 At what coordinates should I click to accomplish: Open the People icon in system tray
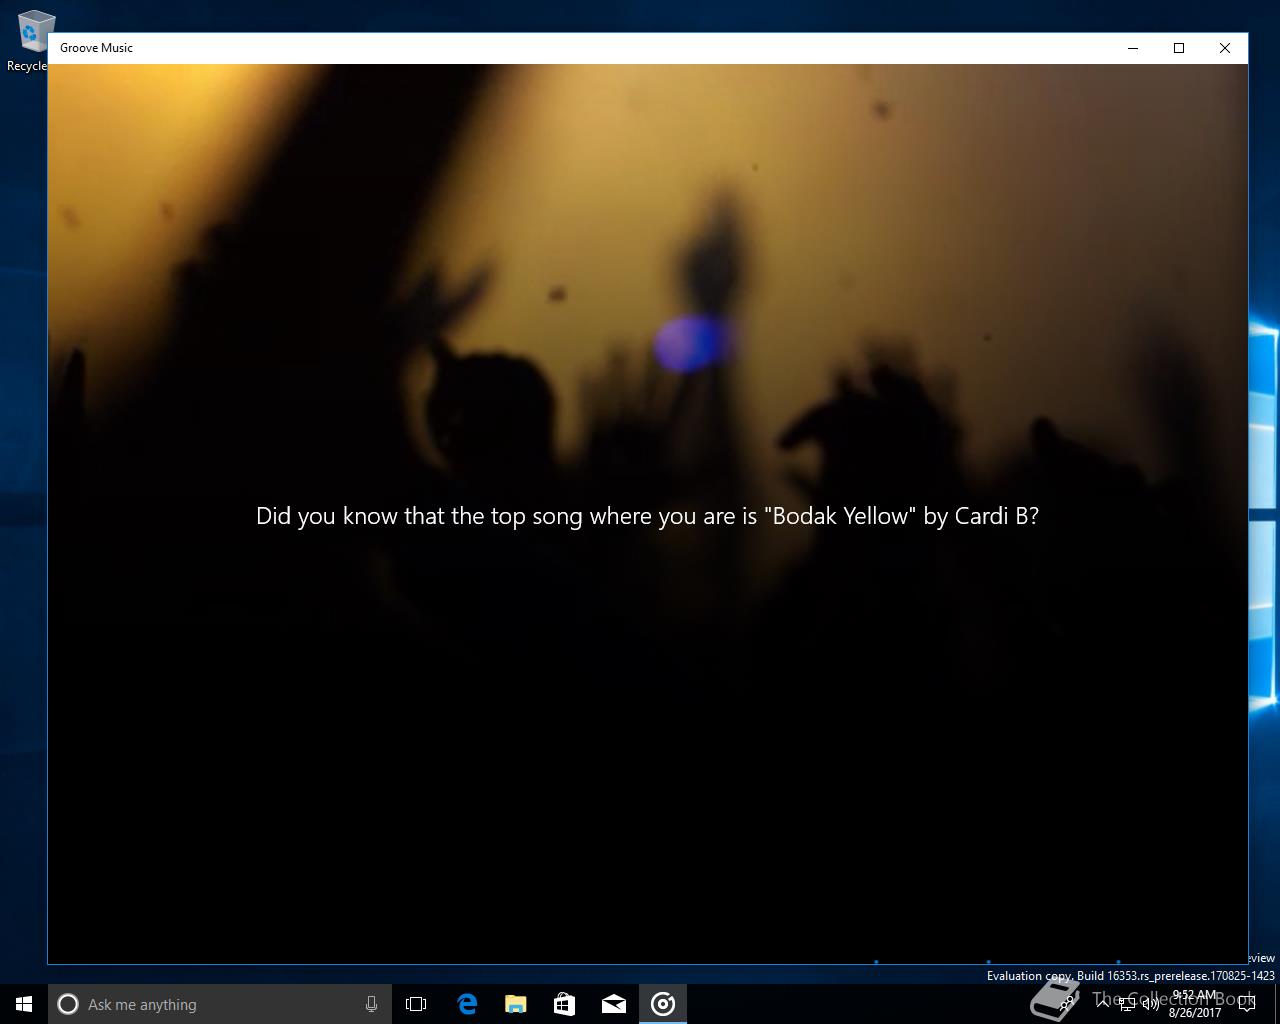pos(1067,1004)
